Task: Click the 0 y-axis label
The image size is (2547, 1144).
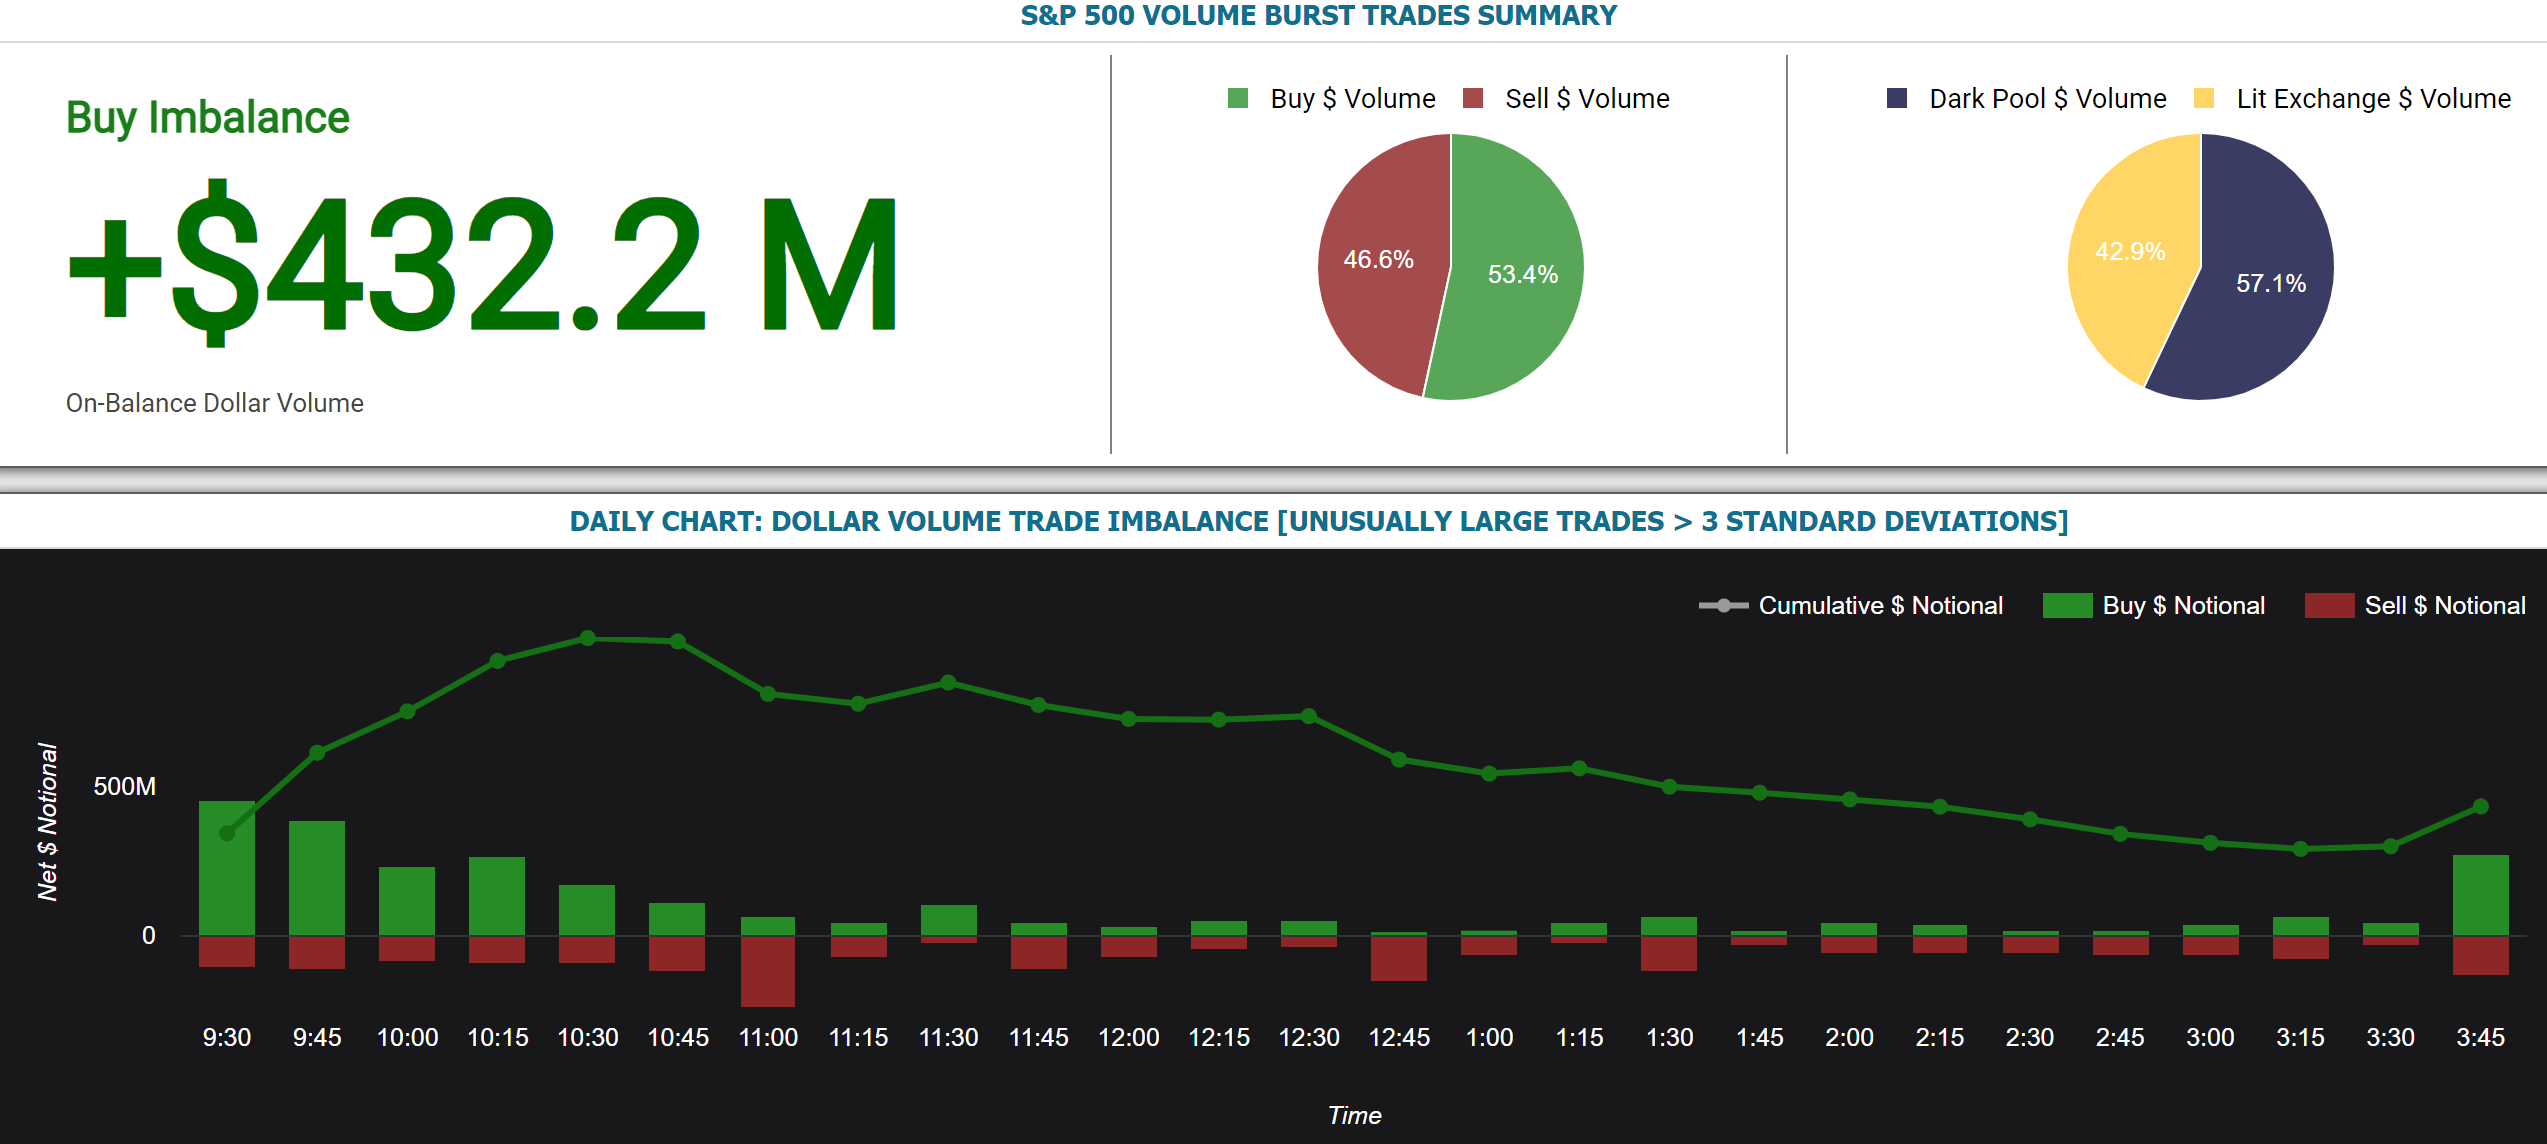Action: (148, 935)
